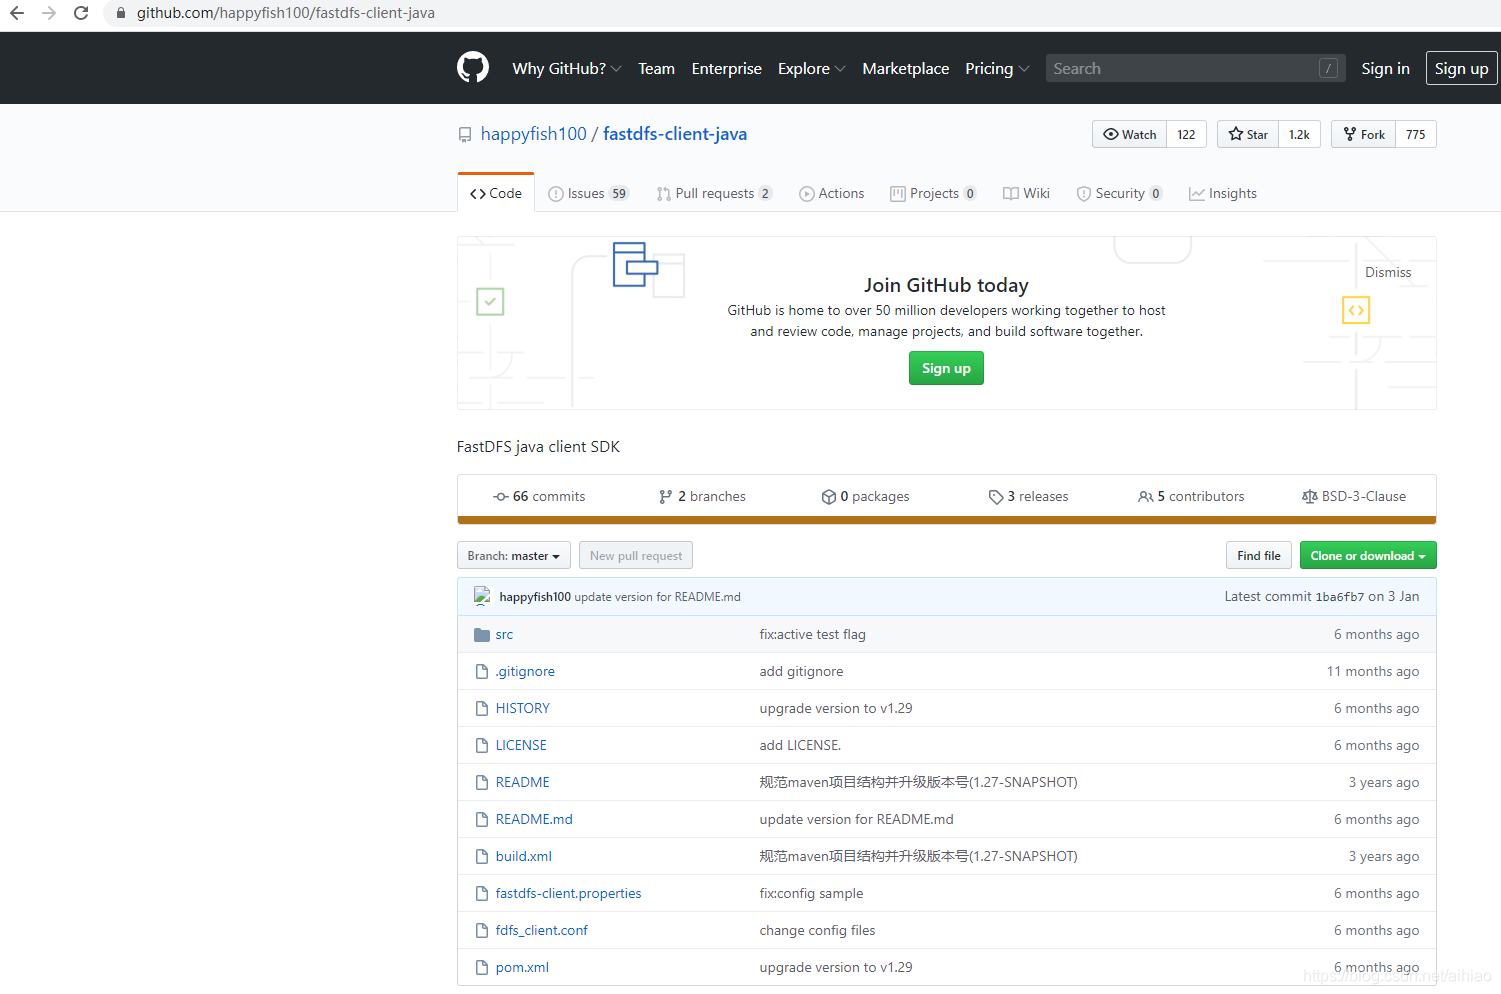Image resolution: width=1501 pixels, height=994 pixels.
Task: Click the file icon next to fastdfs-client.properties
Action: point(482,894)
